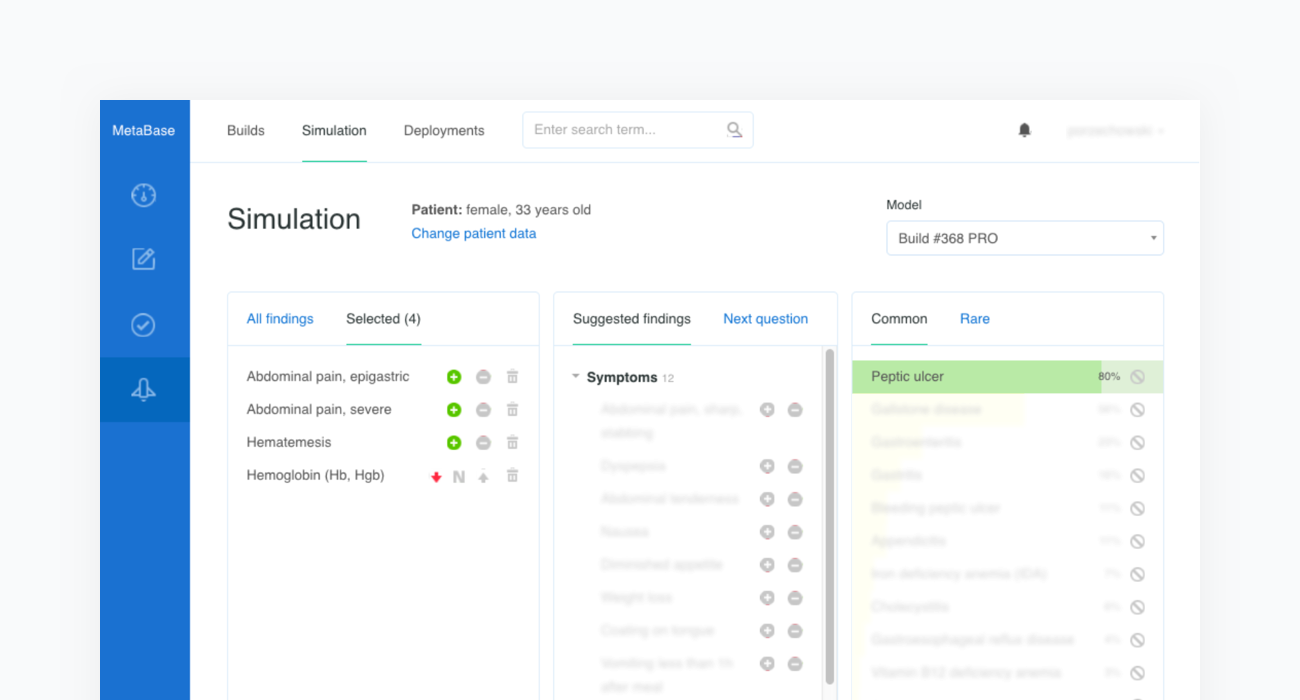Delete the Hematemesis finding
Viewport: 1300px width, 700px height.
point(512,443)
